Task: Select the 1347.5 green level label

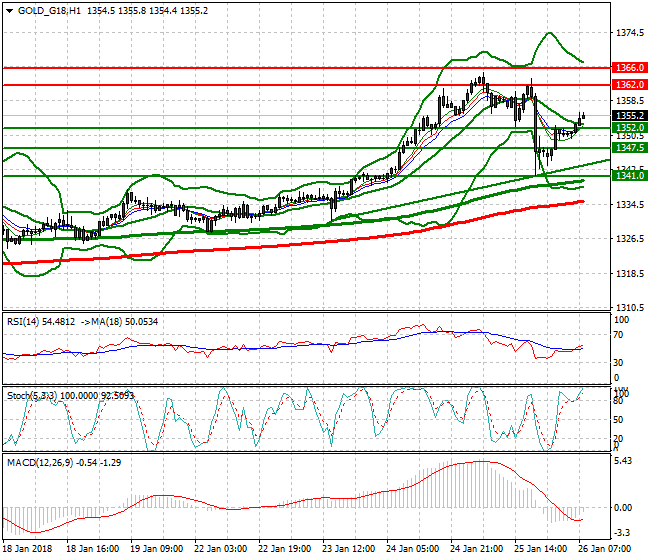Action: 627,147
